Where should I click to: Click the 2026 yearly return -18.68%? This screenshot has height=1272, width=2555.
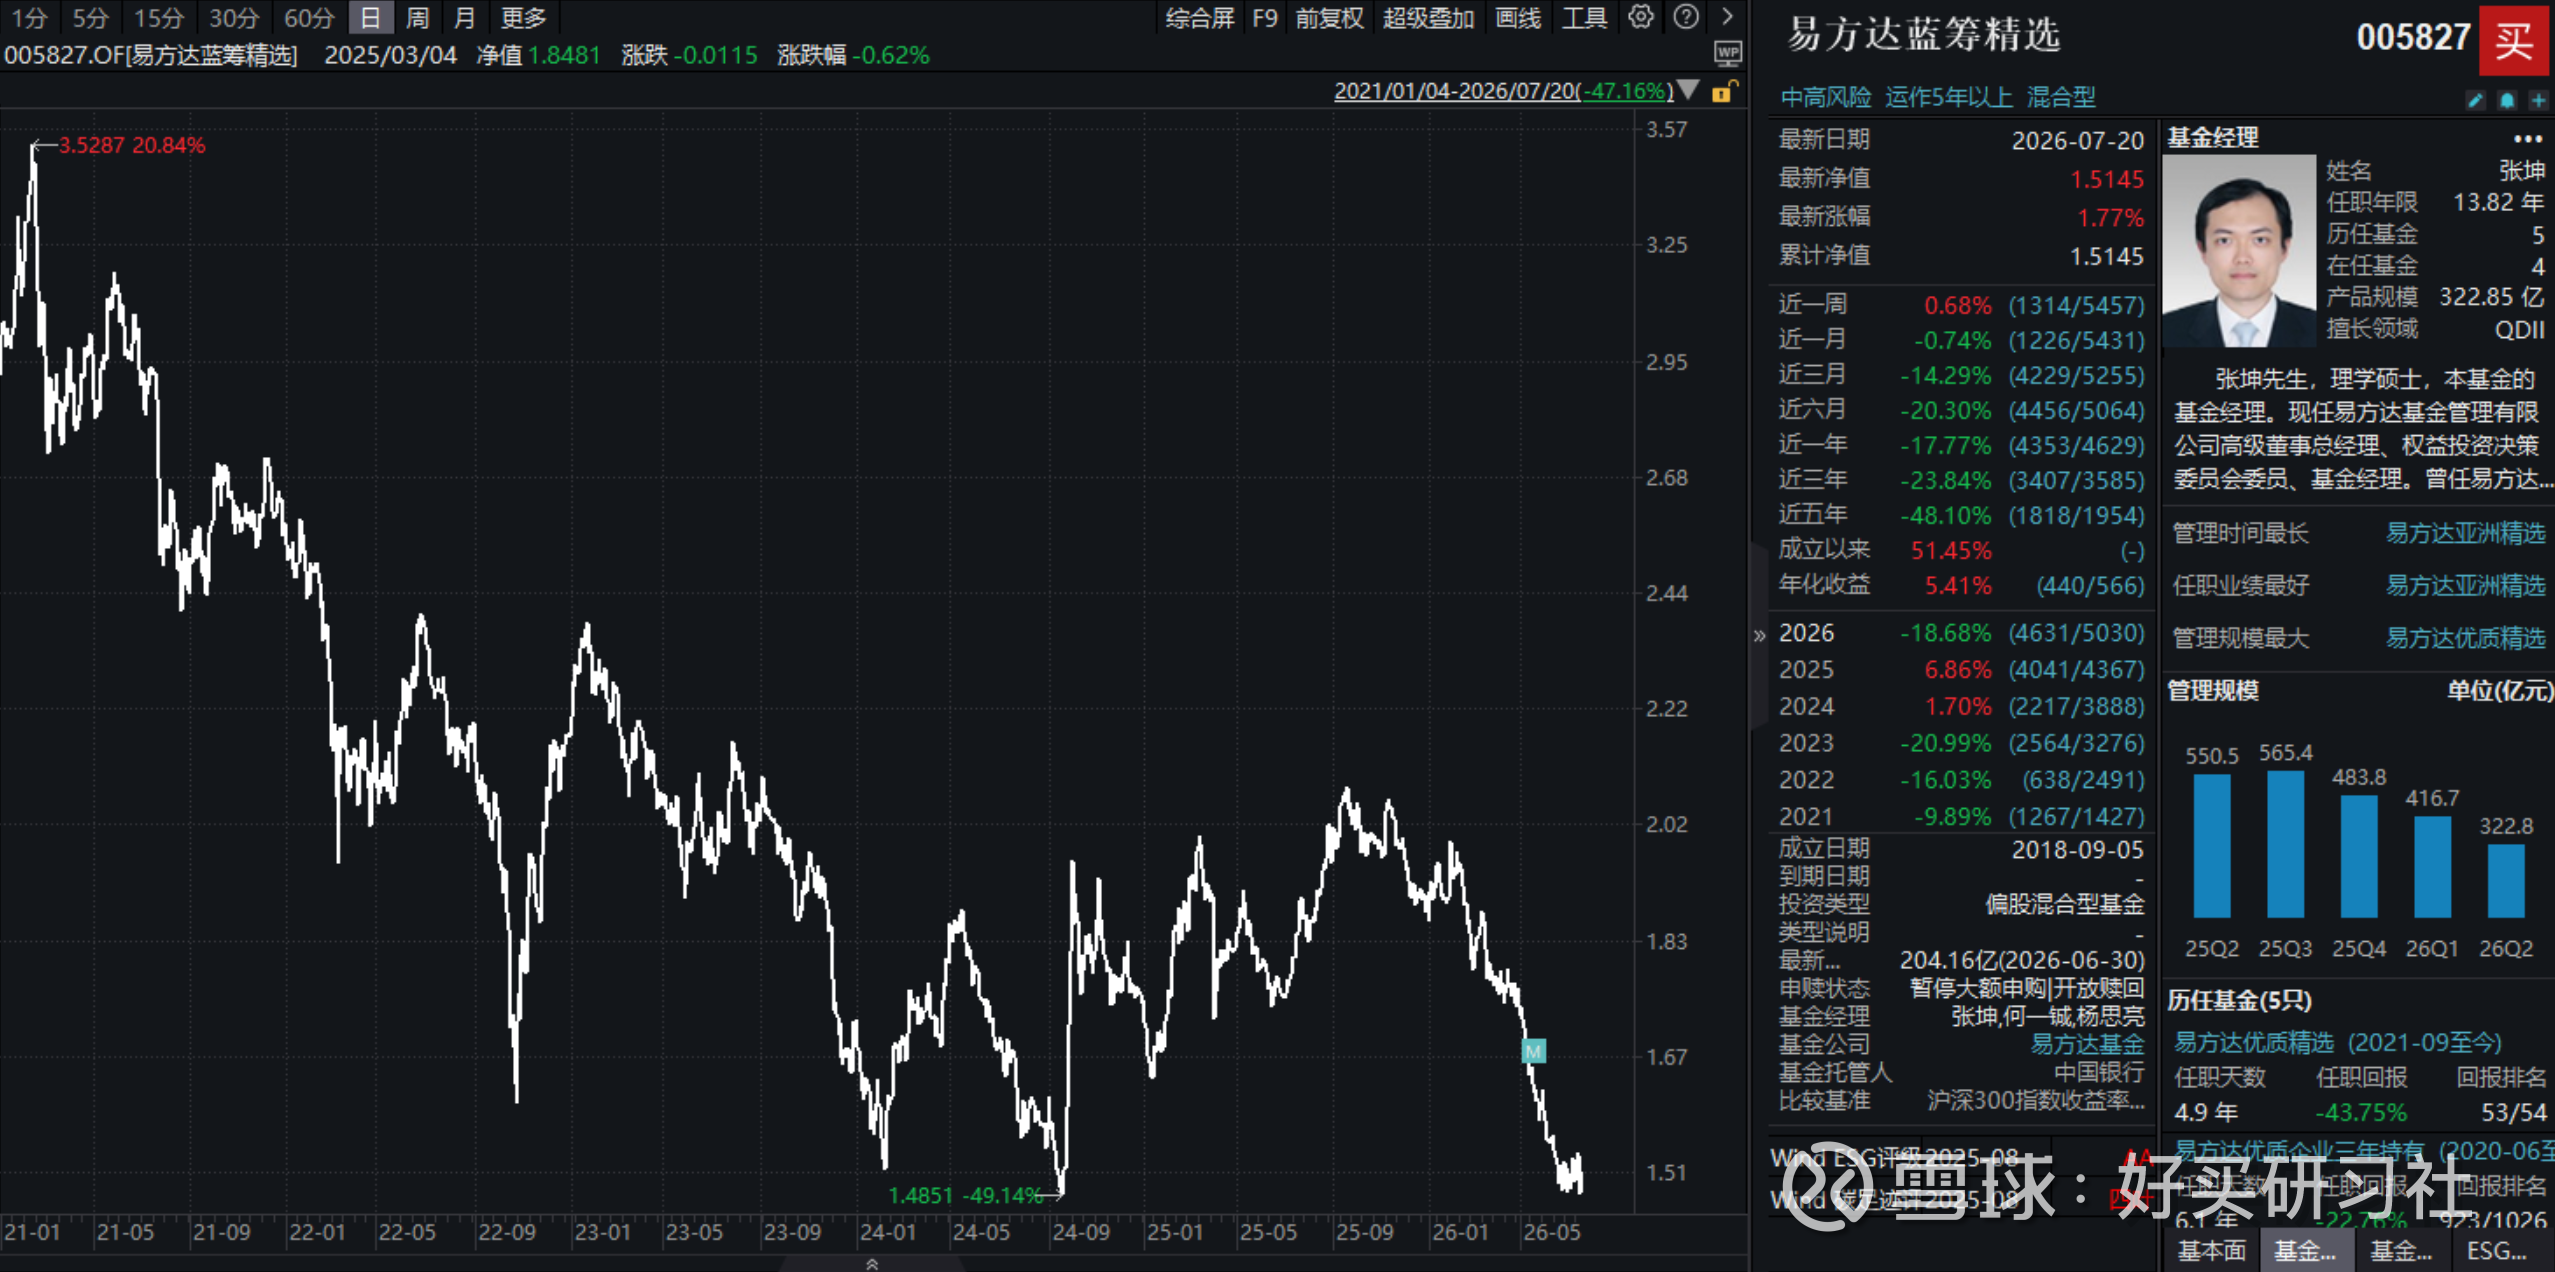point(1946,633)
